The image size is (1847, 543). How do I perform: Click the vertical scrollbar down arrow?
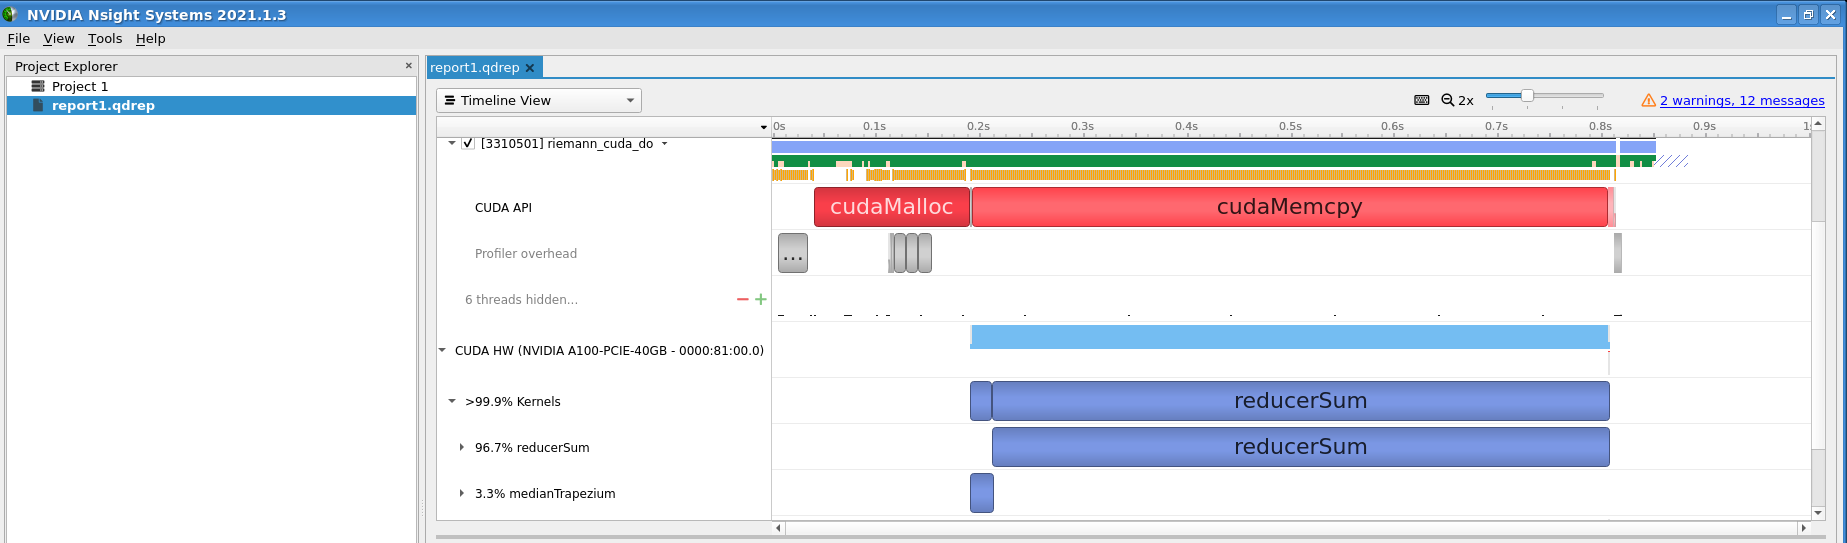tap(1818, 513)
